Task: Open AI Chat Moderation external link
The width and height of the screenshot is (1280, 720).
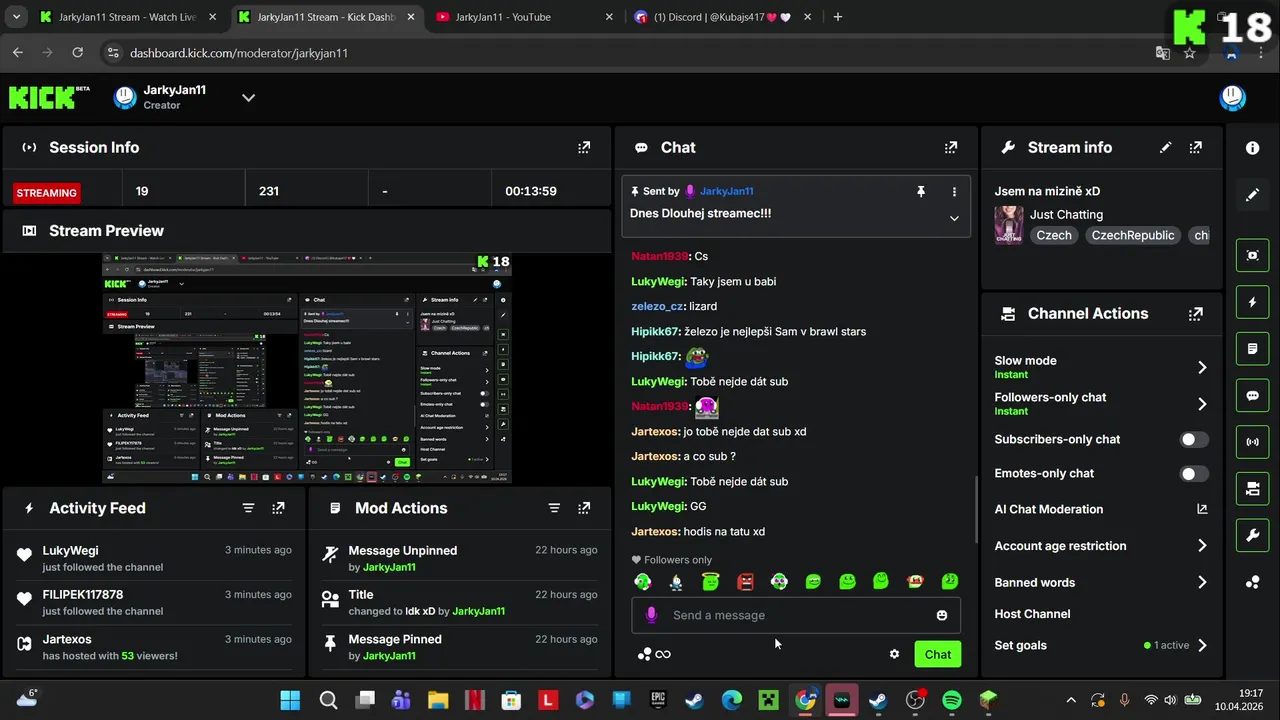Action: point(1202,509)
